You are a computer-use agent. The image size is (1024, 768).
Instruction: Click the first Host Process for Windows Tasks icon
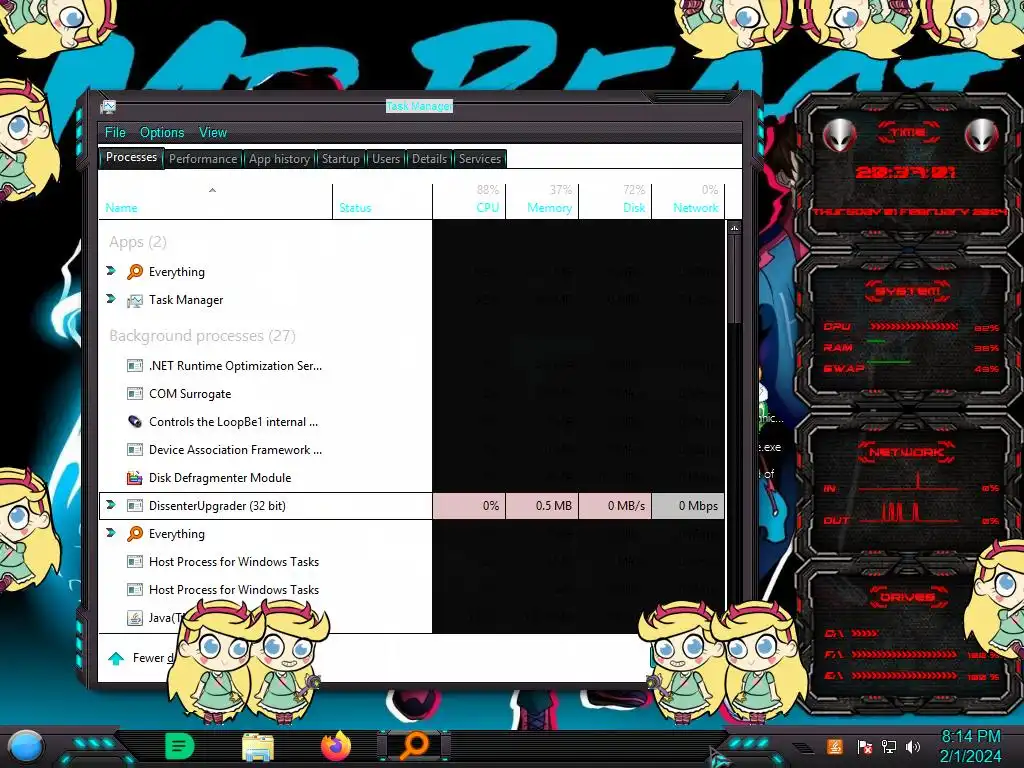click(135, 562)
